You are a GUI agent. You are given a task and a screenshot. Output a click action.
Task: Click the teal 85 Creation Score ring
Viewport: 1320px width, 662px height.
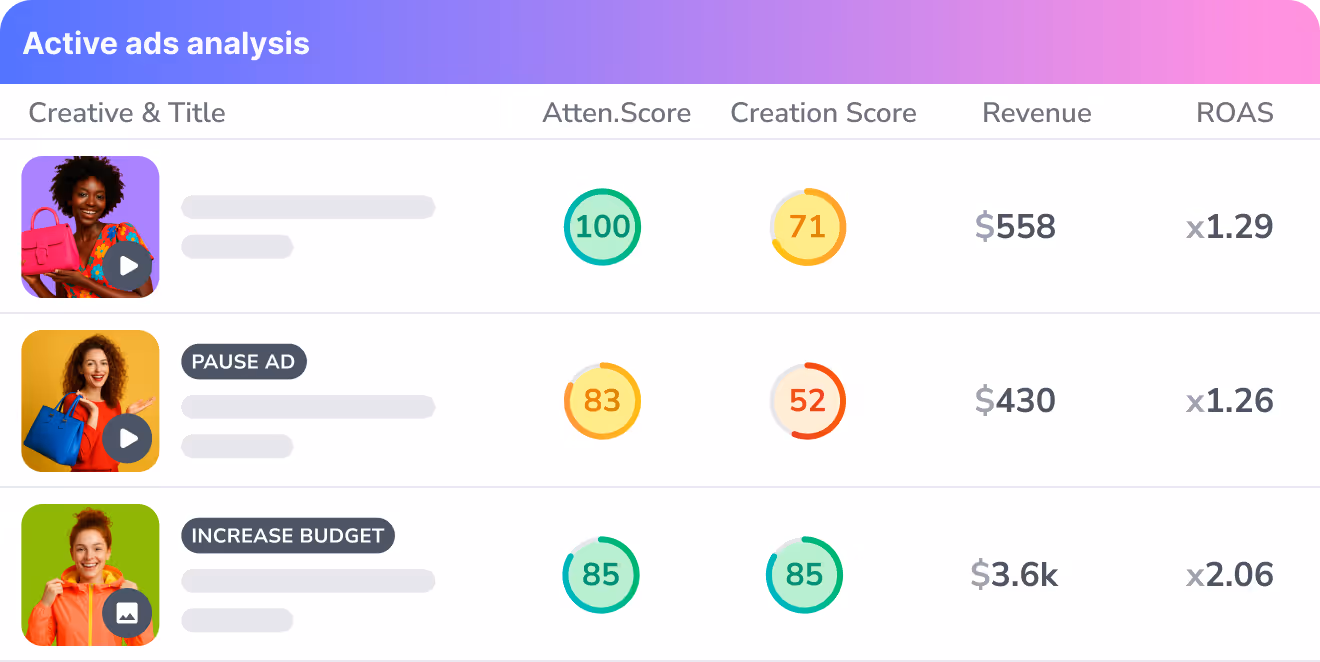[x=804, y=575]
